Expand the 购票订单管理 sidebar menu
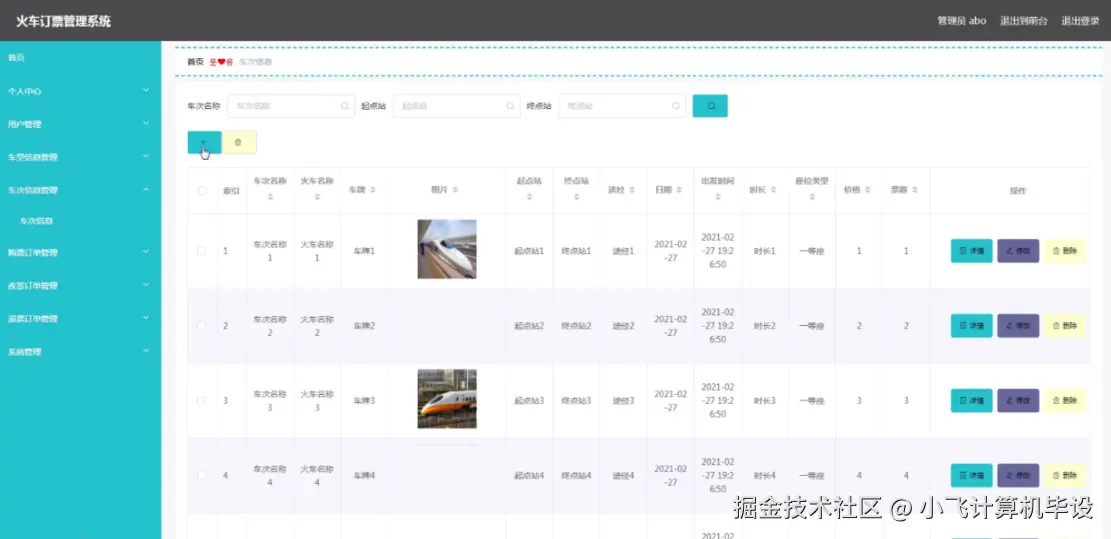The height and width of the screenshot is (539, 1111). pos(80,252)
